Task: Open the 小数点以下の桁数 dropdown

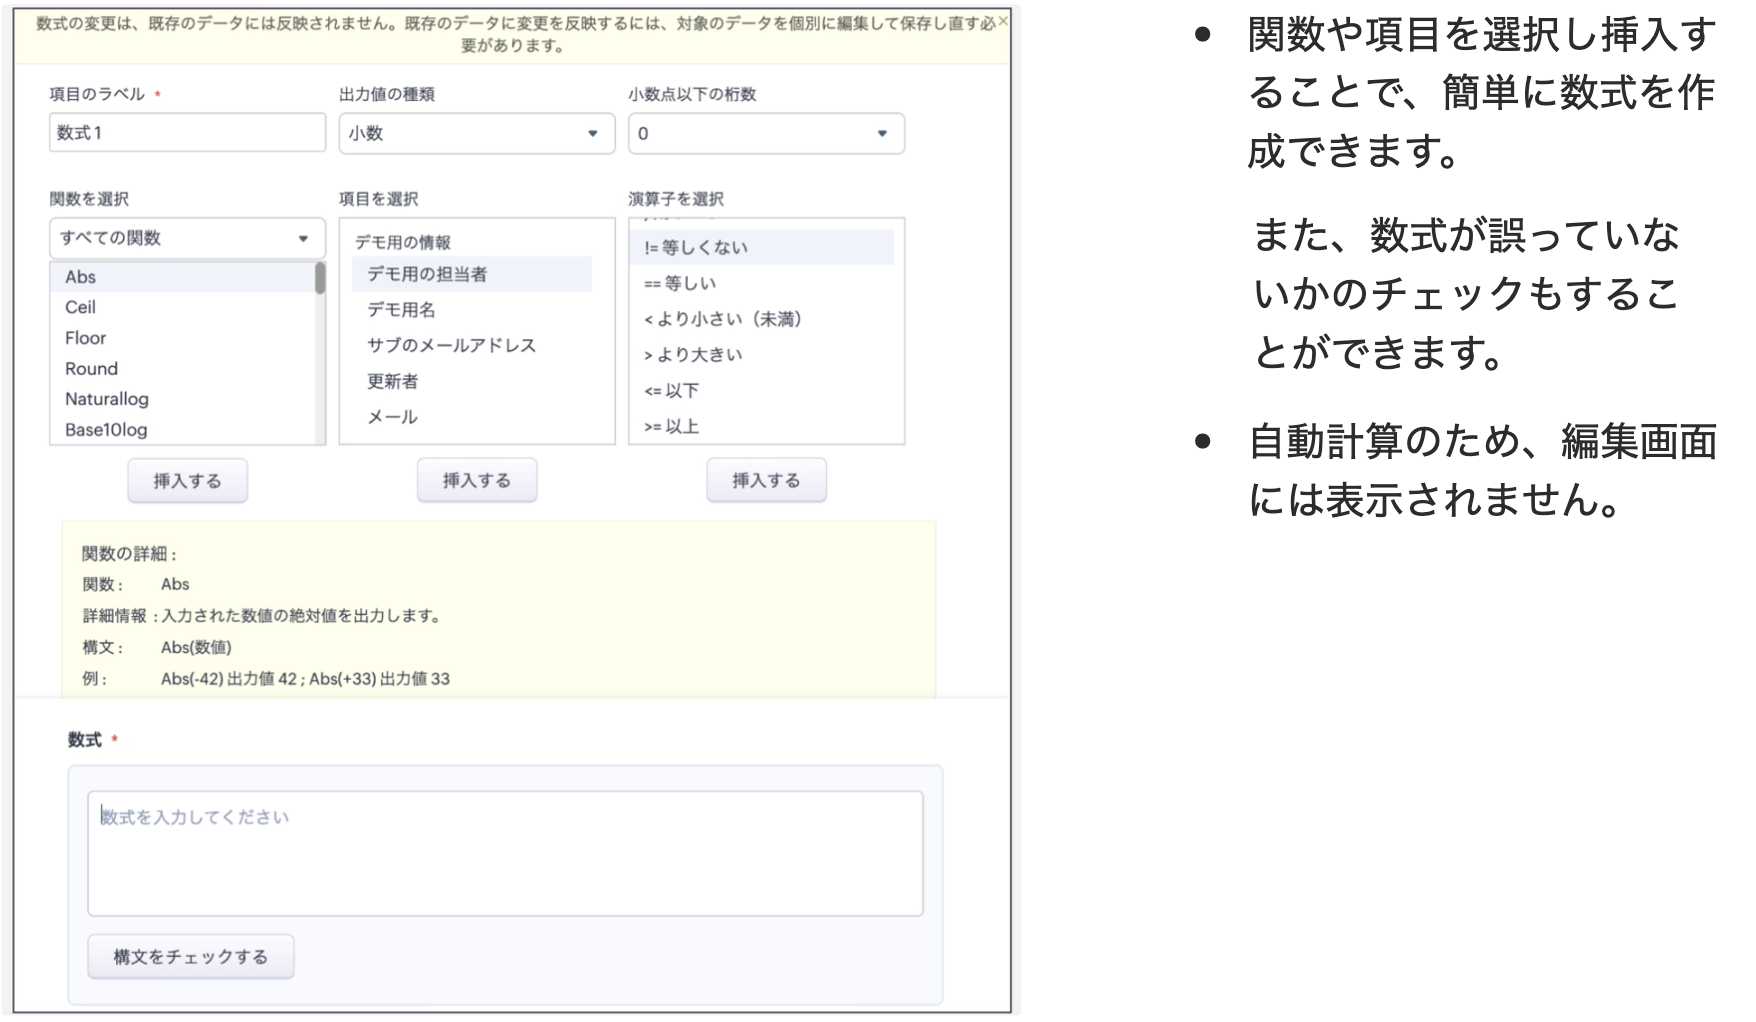Action: pos(766,134)
